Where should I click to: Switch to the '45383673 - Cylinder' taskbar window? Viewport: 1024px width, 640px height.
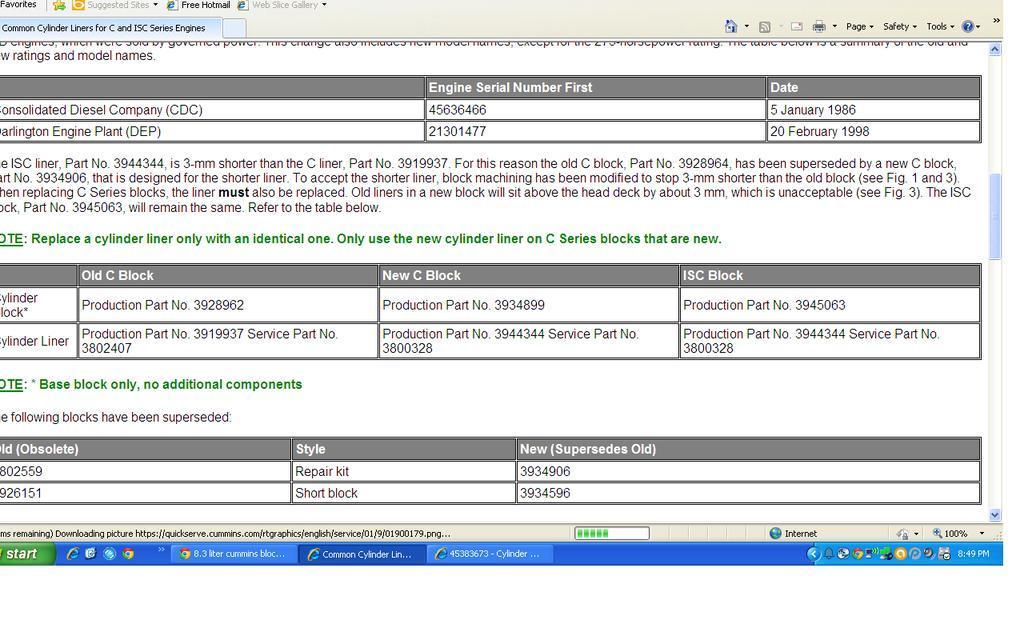[489, 554]
